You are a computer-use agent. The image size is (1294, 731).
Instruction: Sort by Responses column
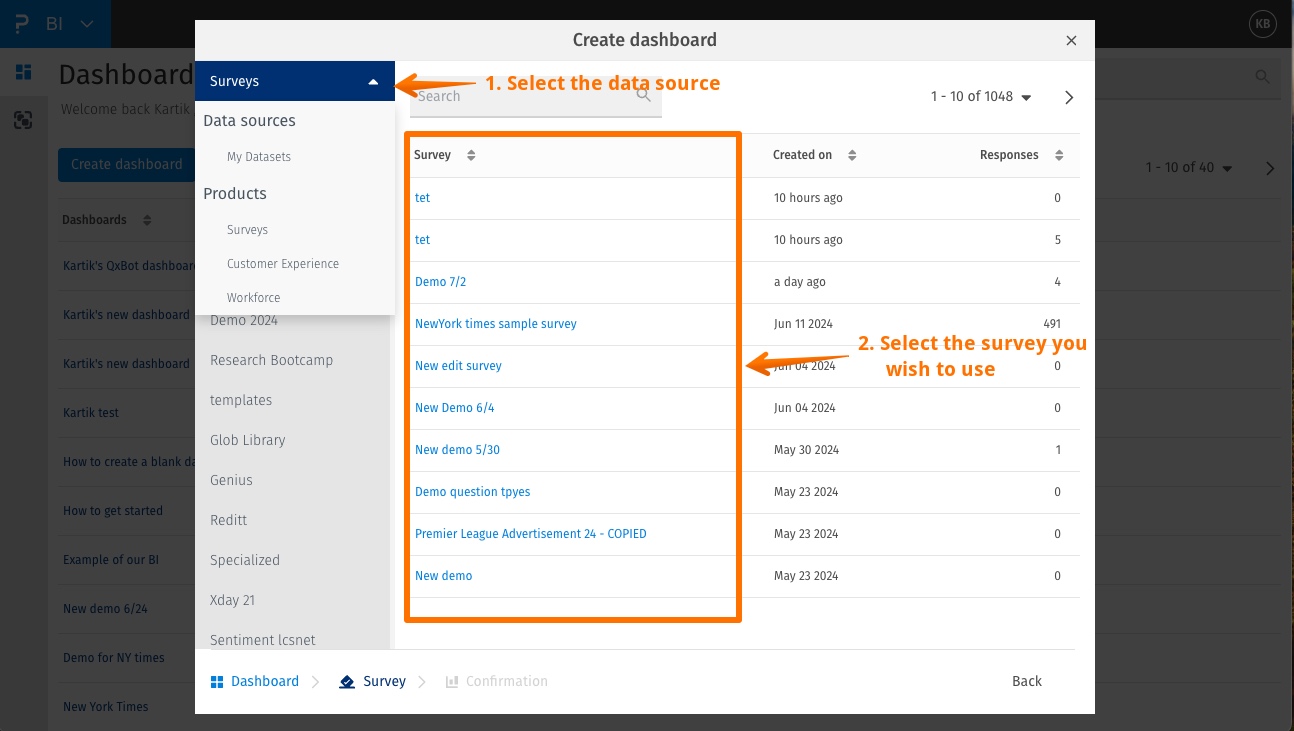tap(1059, 155)
